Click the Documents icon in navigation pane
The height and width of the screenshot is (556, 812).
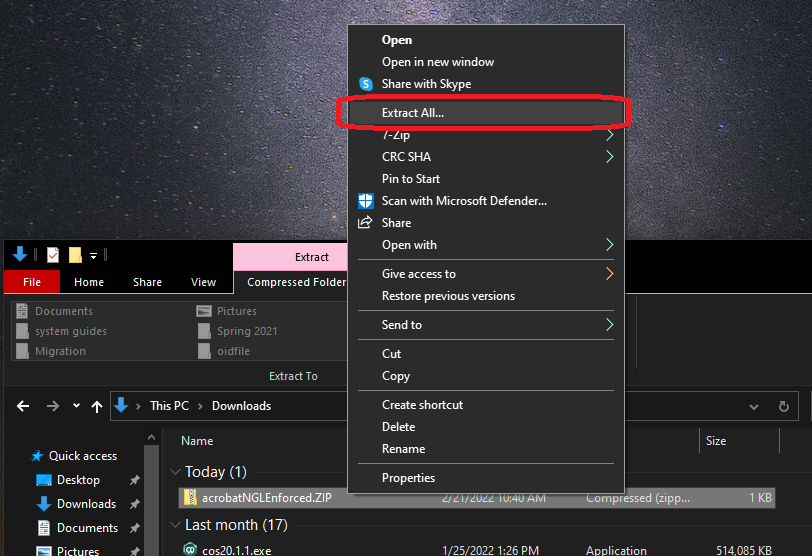44,528
